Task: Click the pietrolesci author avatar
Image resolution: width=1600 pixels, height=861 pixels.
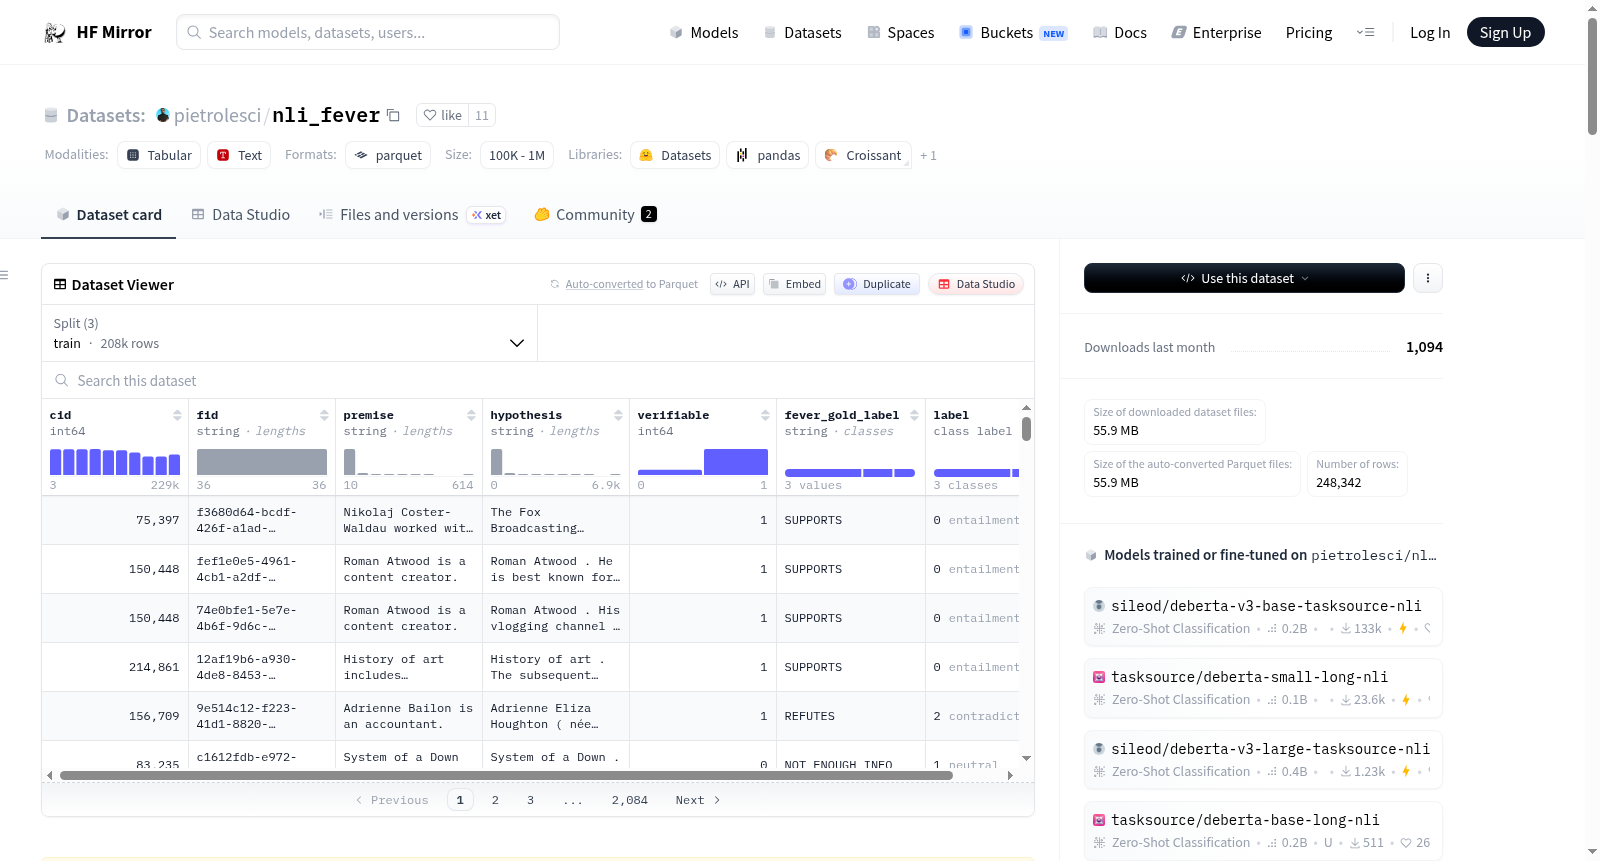Action: tap(163, 115)
